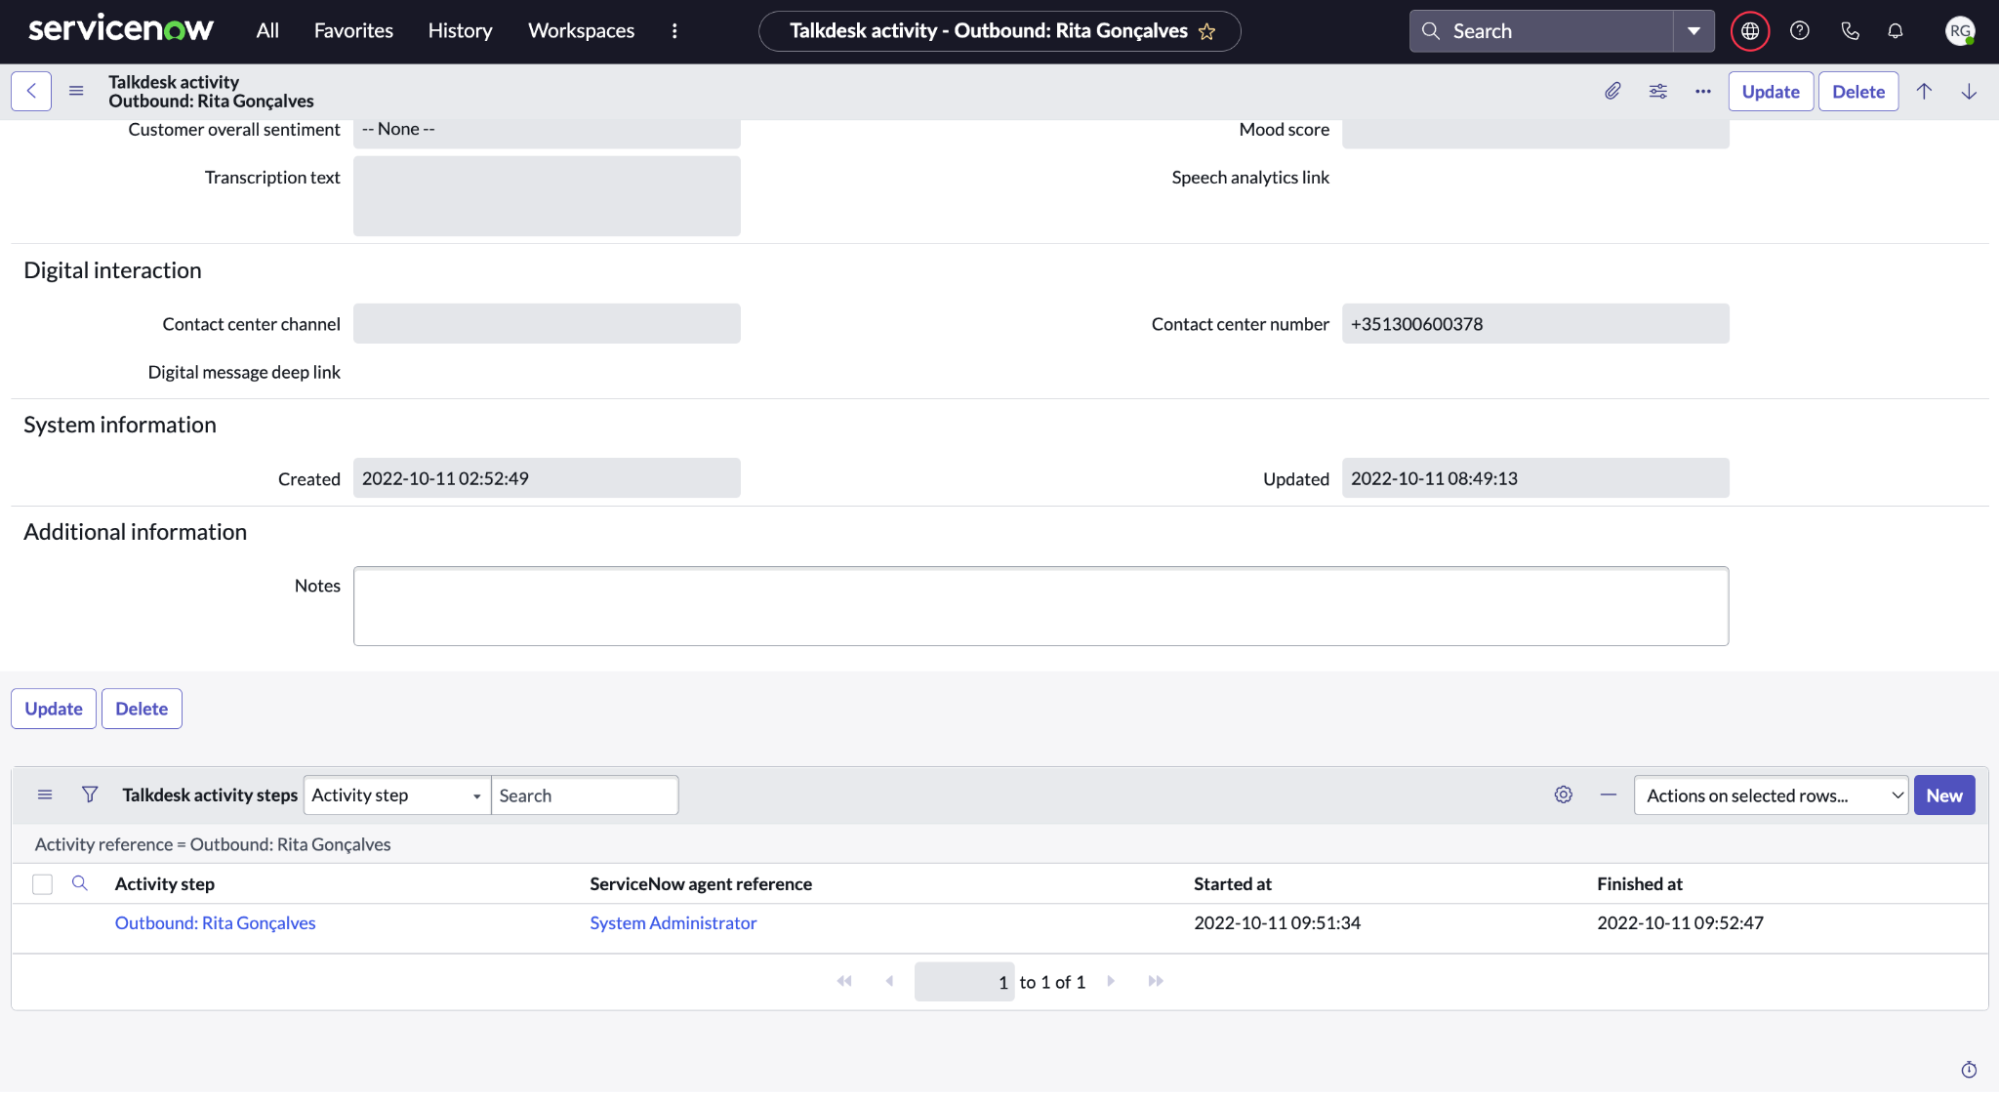The width and height of the screenshot is (1999, 1093).
Task: Open System Administrator agent link
Action: click(x=673, y=923)
